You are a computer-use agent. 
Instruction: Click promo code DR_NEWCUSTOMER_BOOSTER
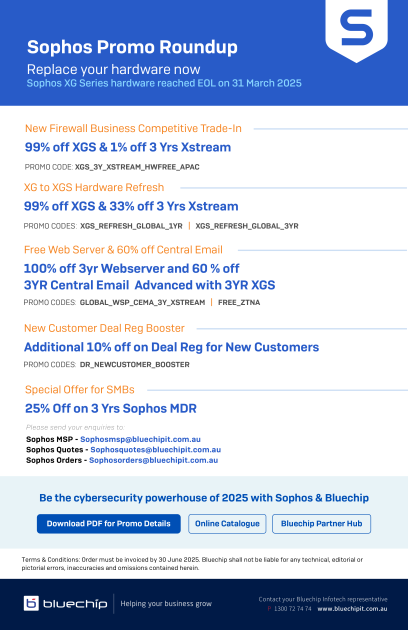click(x=135, y=364)
